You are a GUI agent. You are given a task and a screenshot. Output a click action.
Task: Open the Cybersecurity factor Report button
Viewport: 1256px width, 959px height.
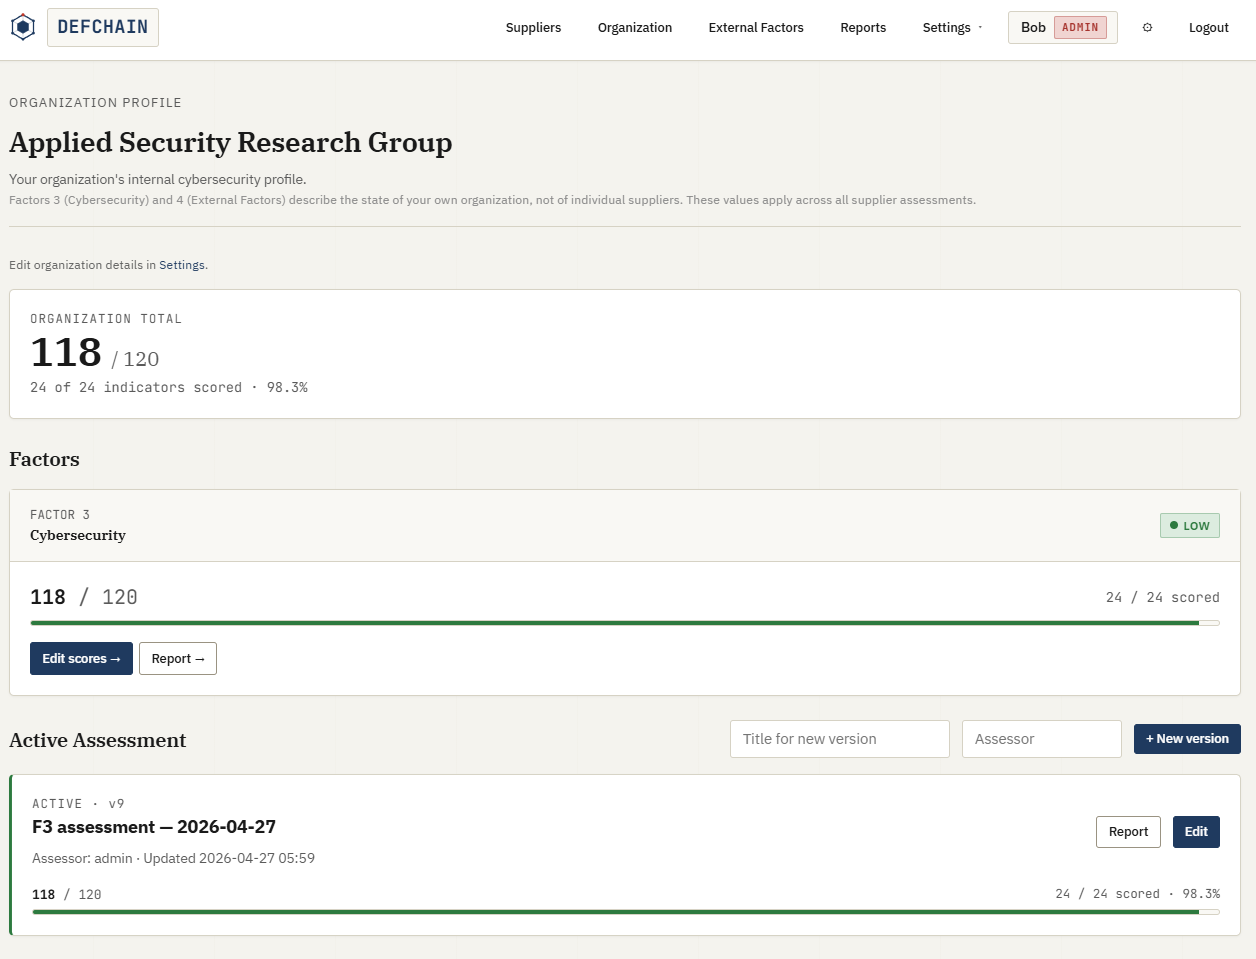(x=178, y=658)
